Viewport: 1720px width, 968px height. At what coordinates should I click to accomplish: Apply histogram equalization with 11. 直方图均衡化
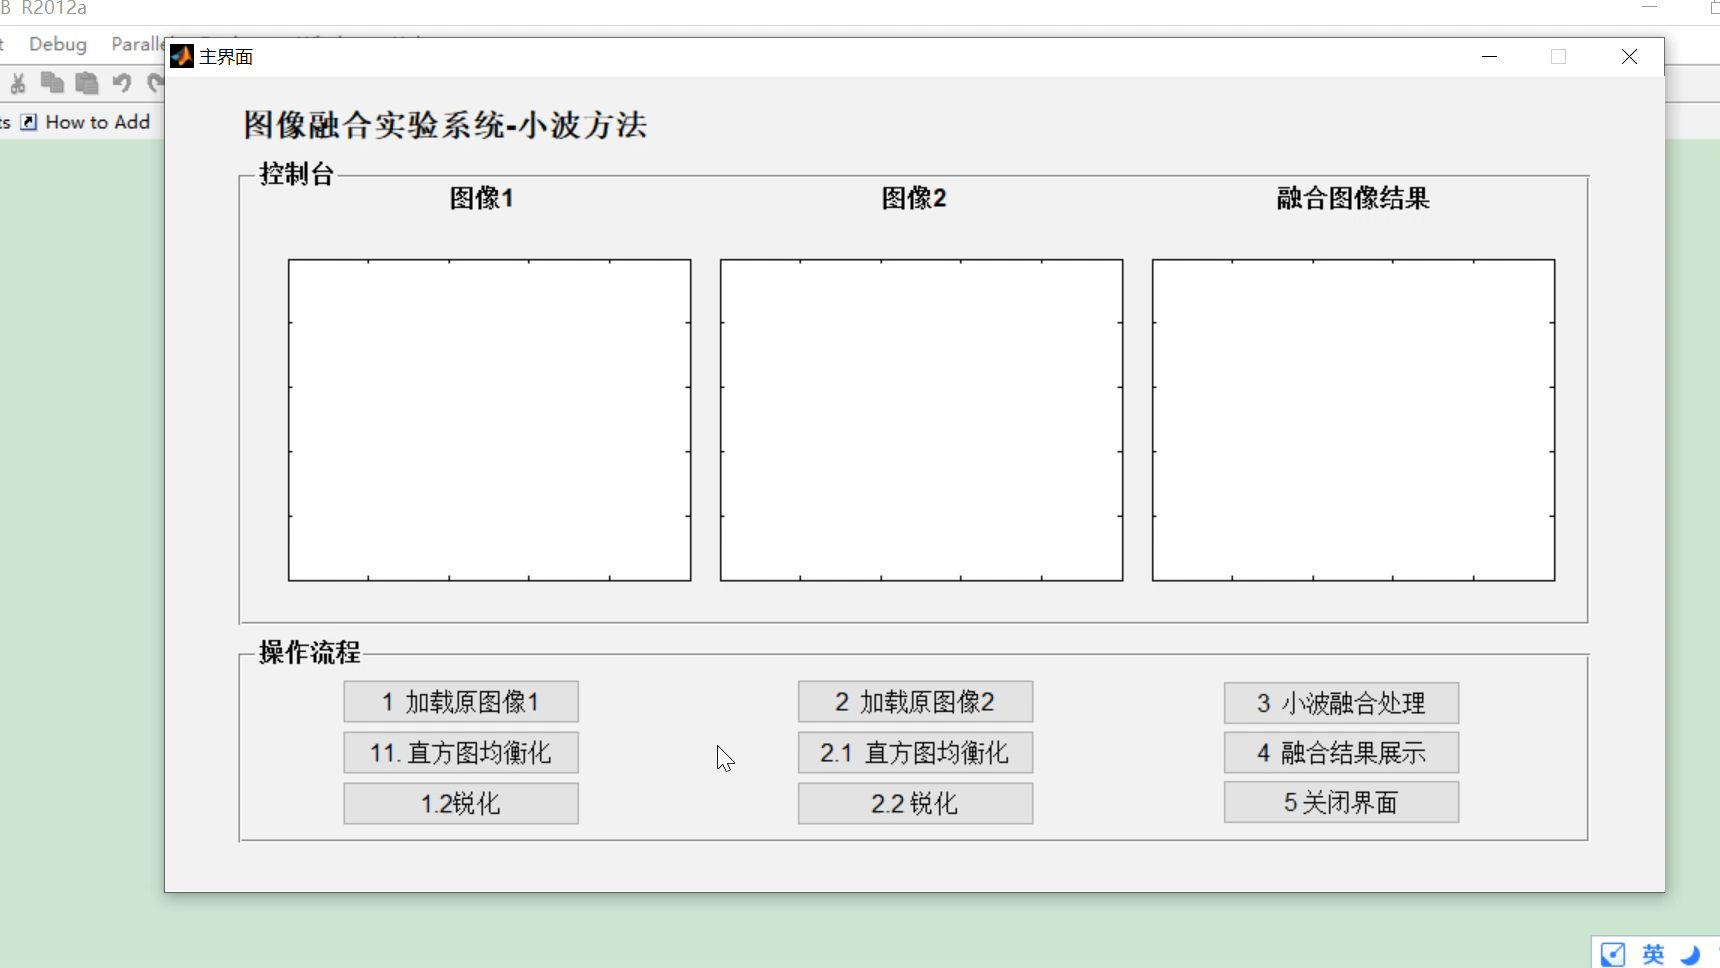pos(461,752)
